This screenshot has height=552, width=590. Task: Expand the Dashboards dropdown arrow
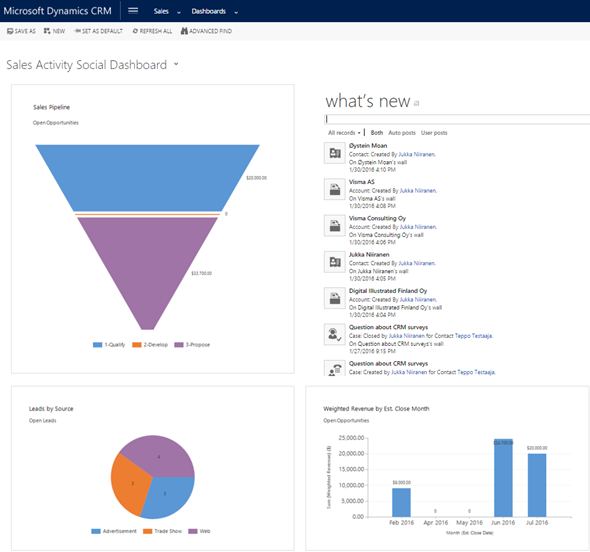(236, 12)
